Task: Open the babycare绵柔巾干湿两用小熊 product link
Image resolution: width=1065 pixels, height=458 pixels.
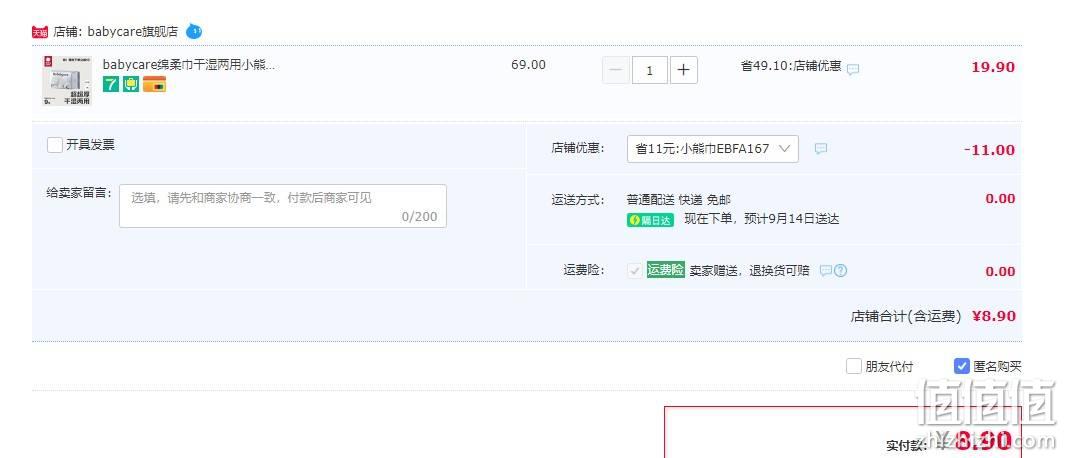Action: pyautogui.click(x=189, y=65)
